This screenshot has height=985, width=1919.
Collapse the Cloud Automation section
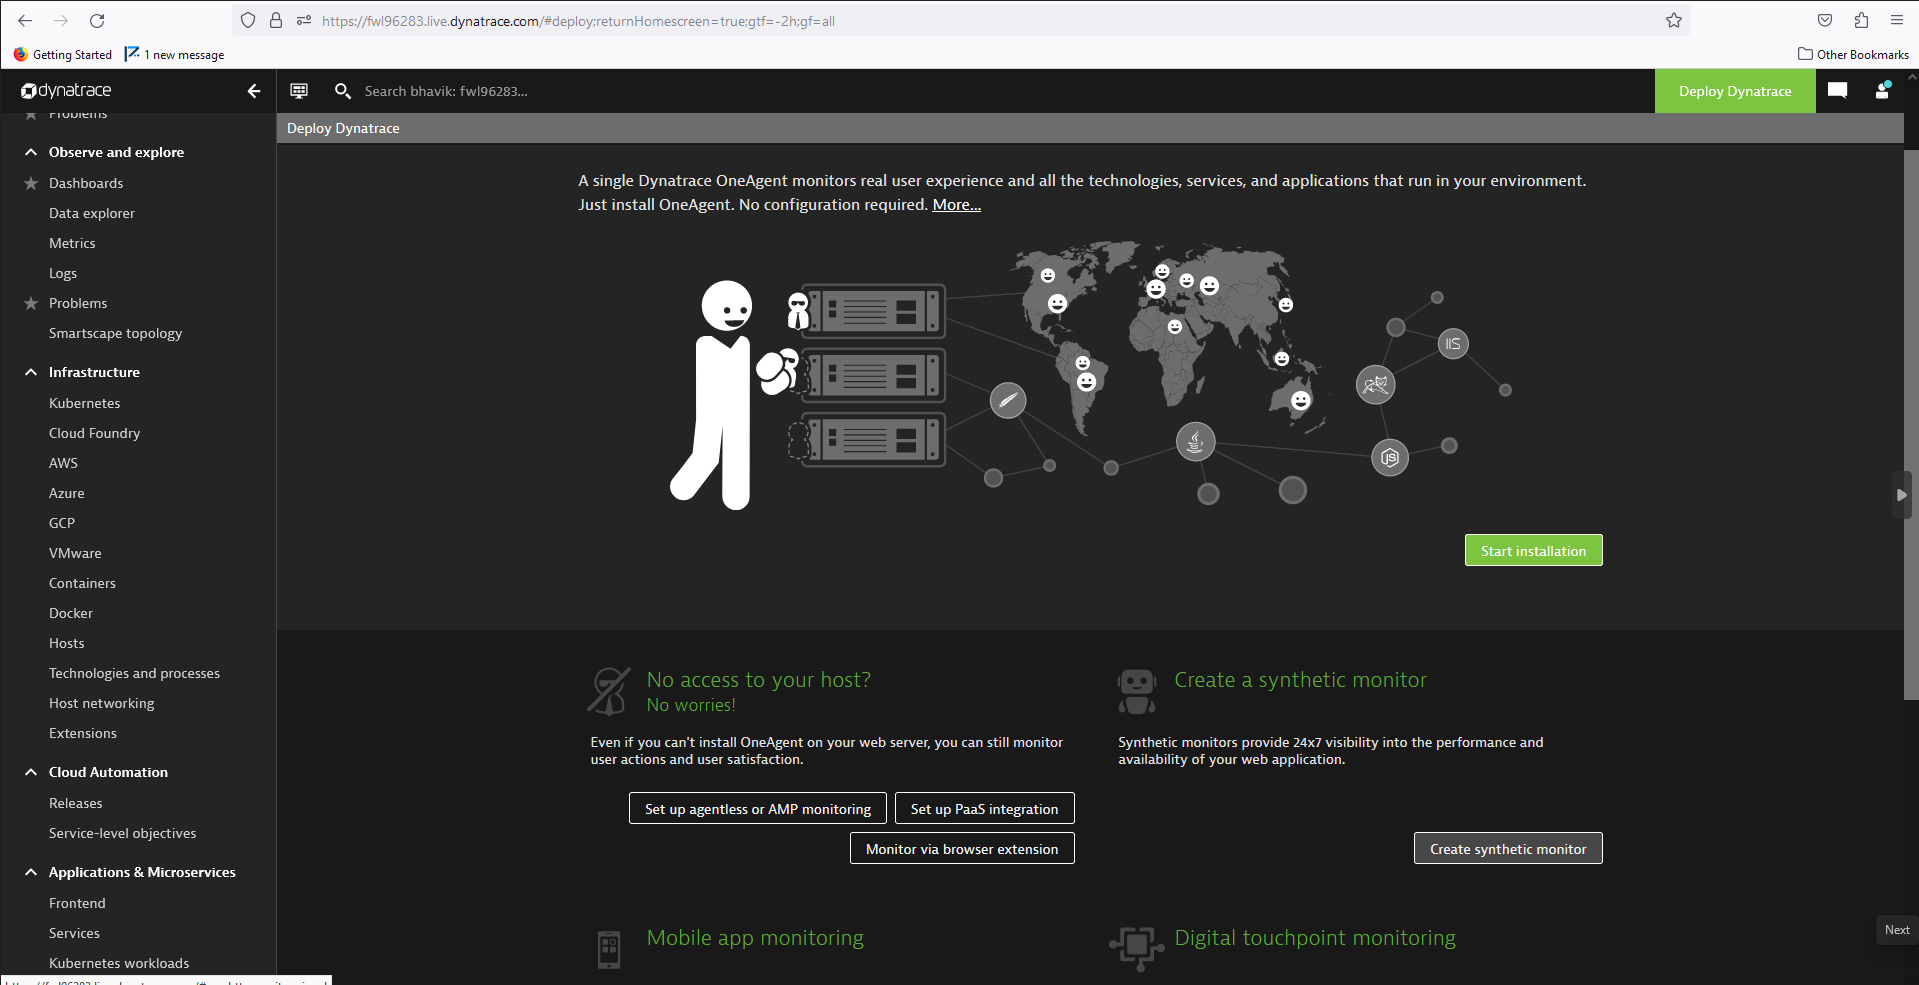(x=31, y=772)
